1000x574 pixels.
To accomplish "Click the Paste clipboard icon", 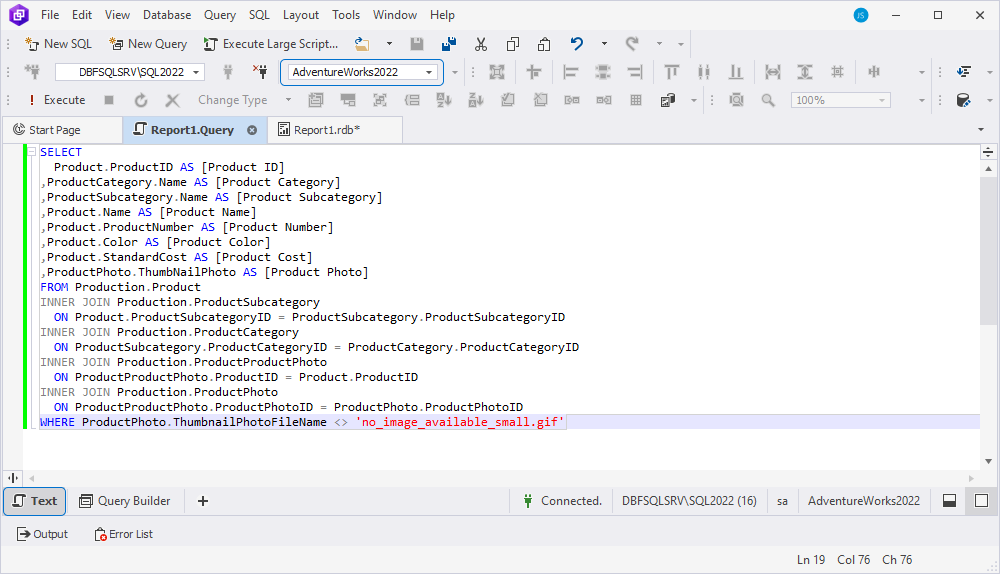I will tap(544, 44).
